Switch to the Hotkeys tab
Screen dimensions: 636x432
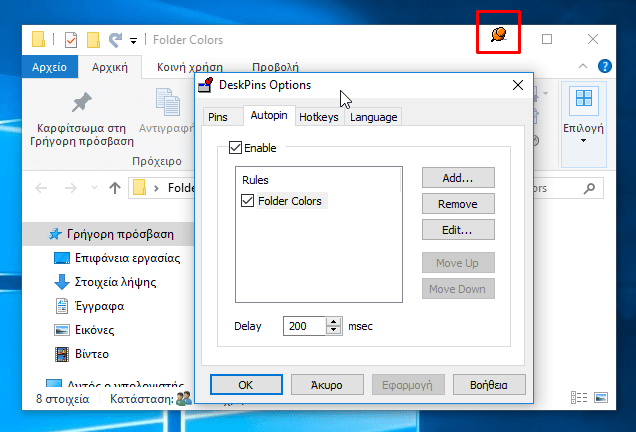point(319,117)
